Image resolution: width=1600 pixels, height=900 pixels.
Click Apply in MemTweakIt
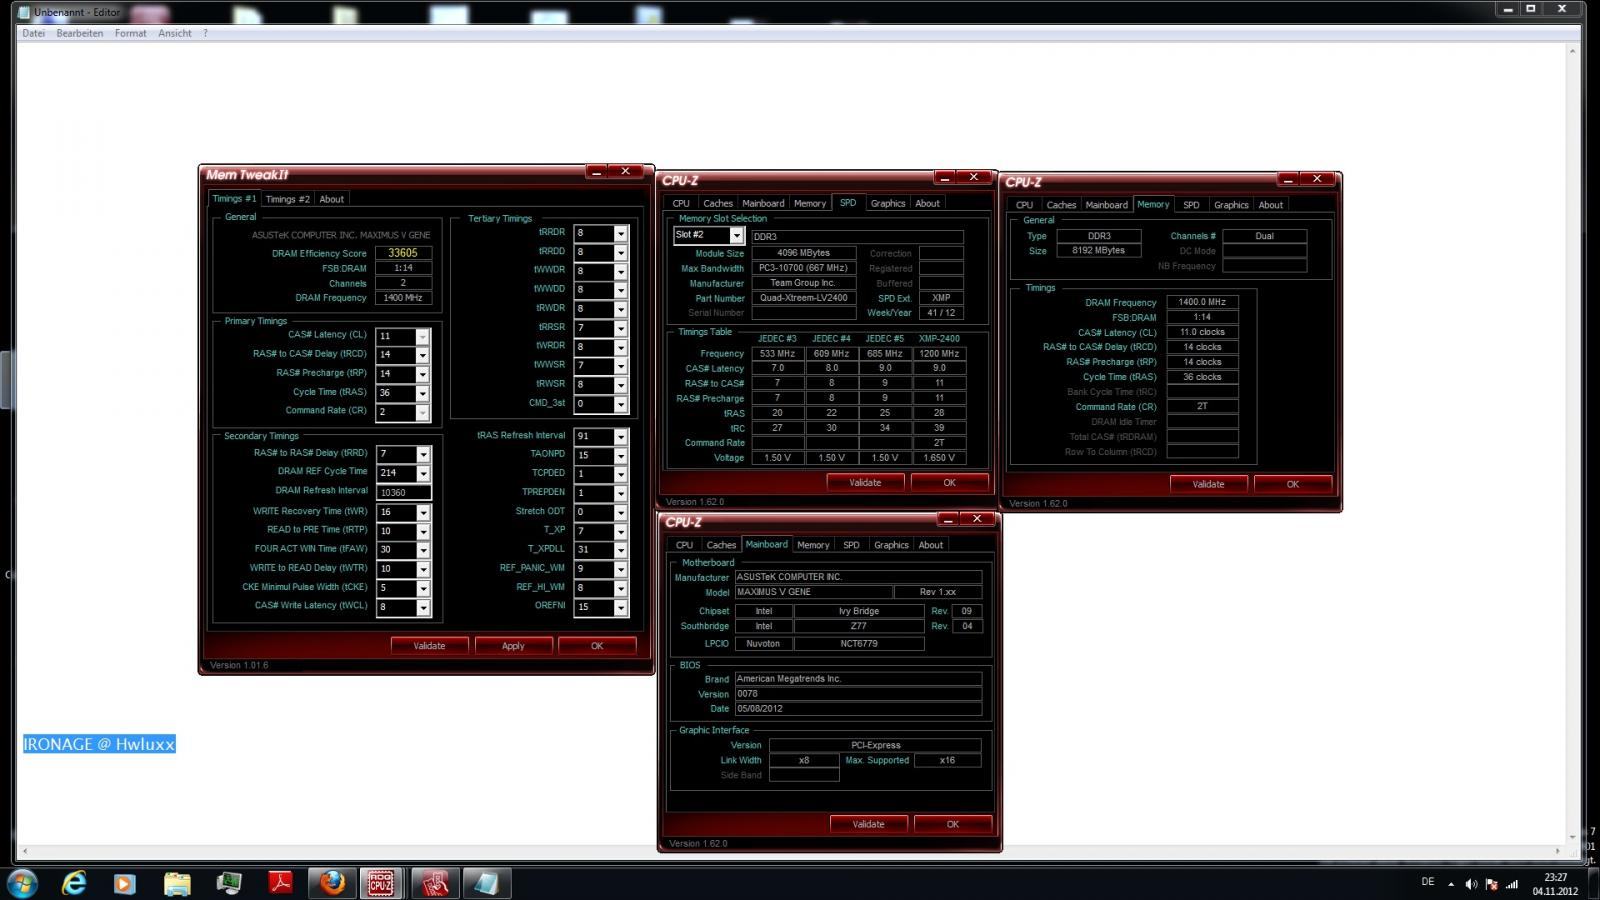click(513, 646)
